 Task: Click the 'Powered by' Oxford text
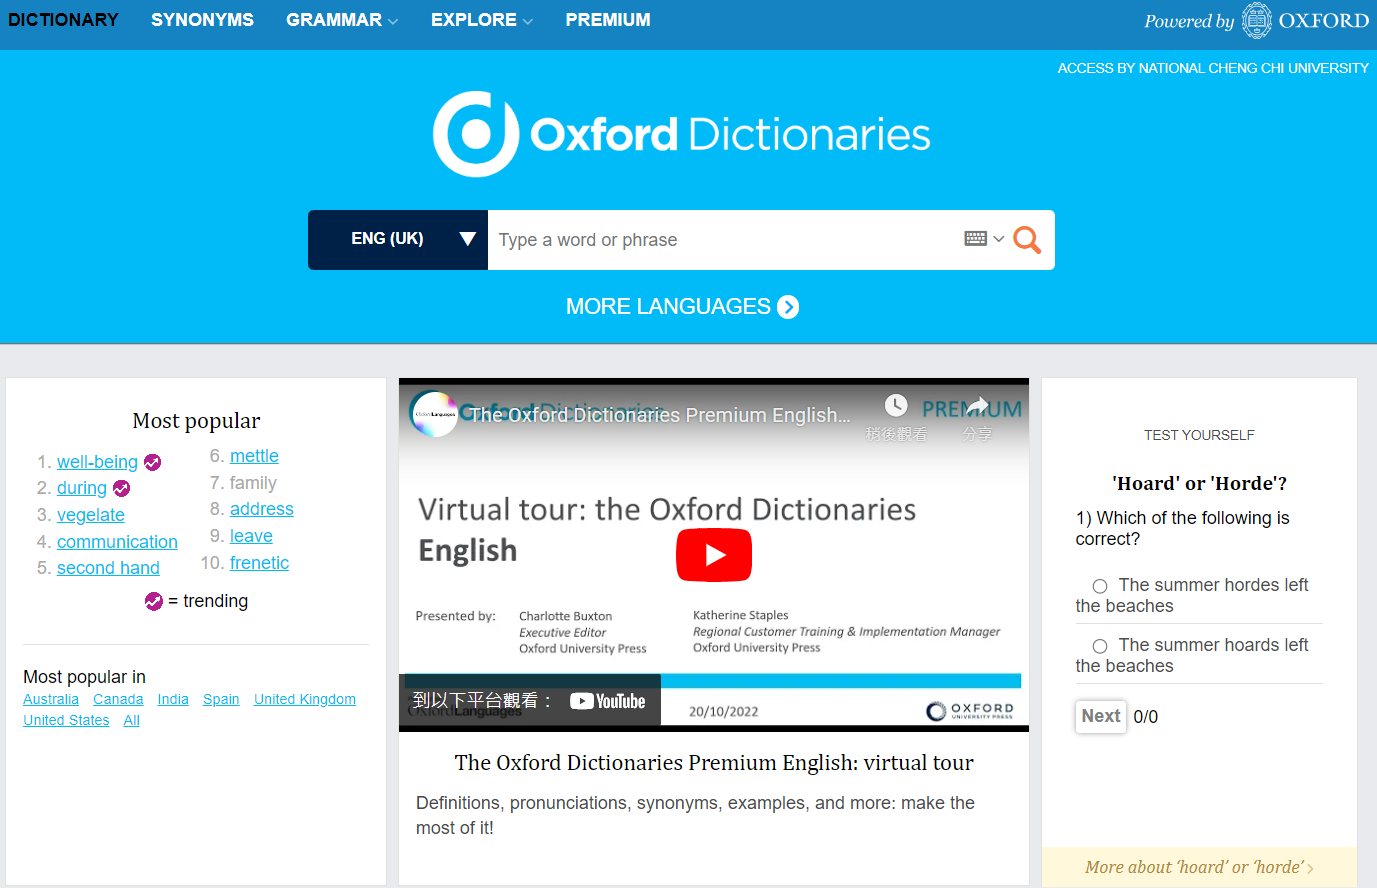(1189, 21)
